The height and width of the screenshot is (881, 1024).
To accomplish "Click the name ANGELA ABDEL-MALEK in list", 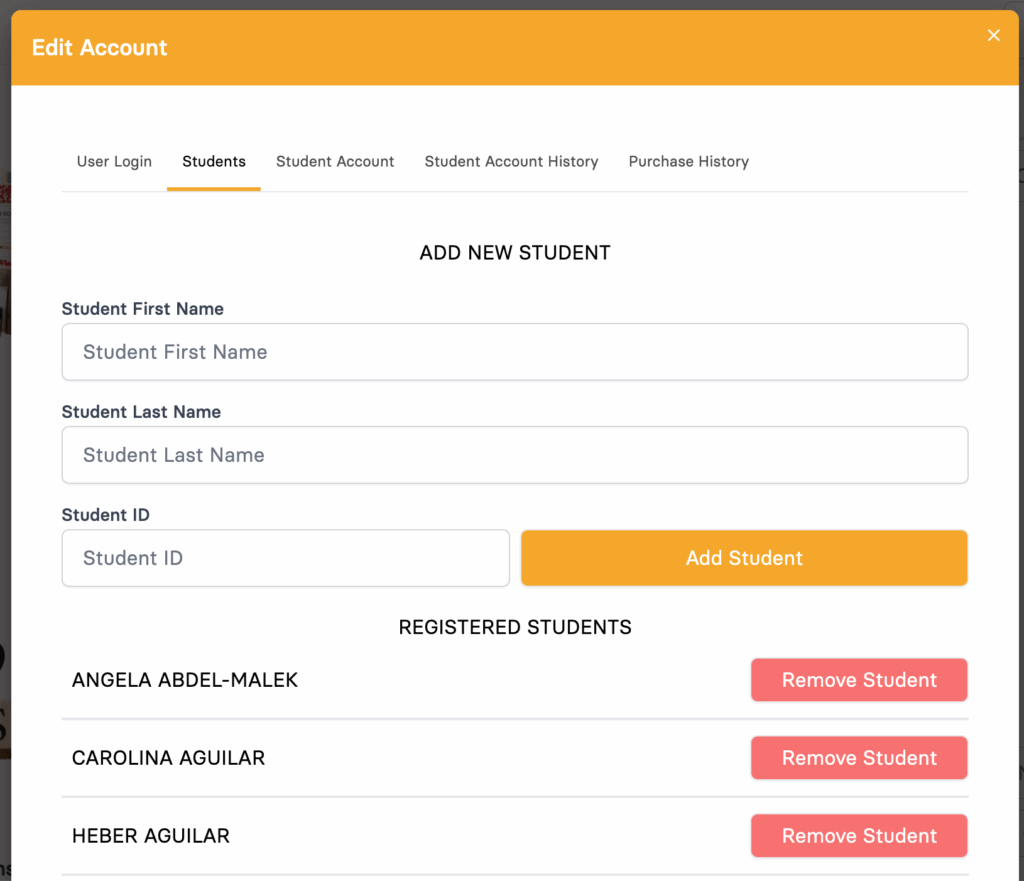I will pos(185,680).
